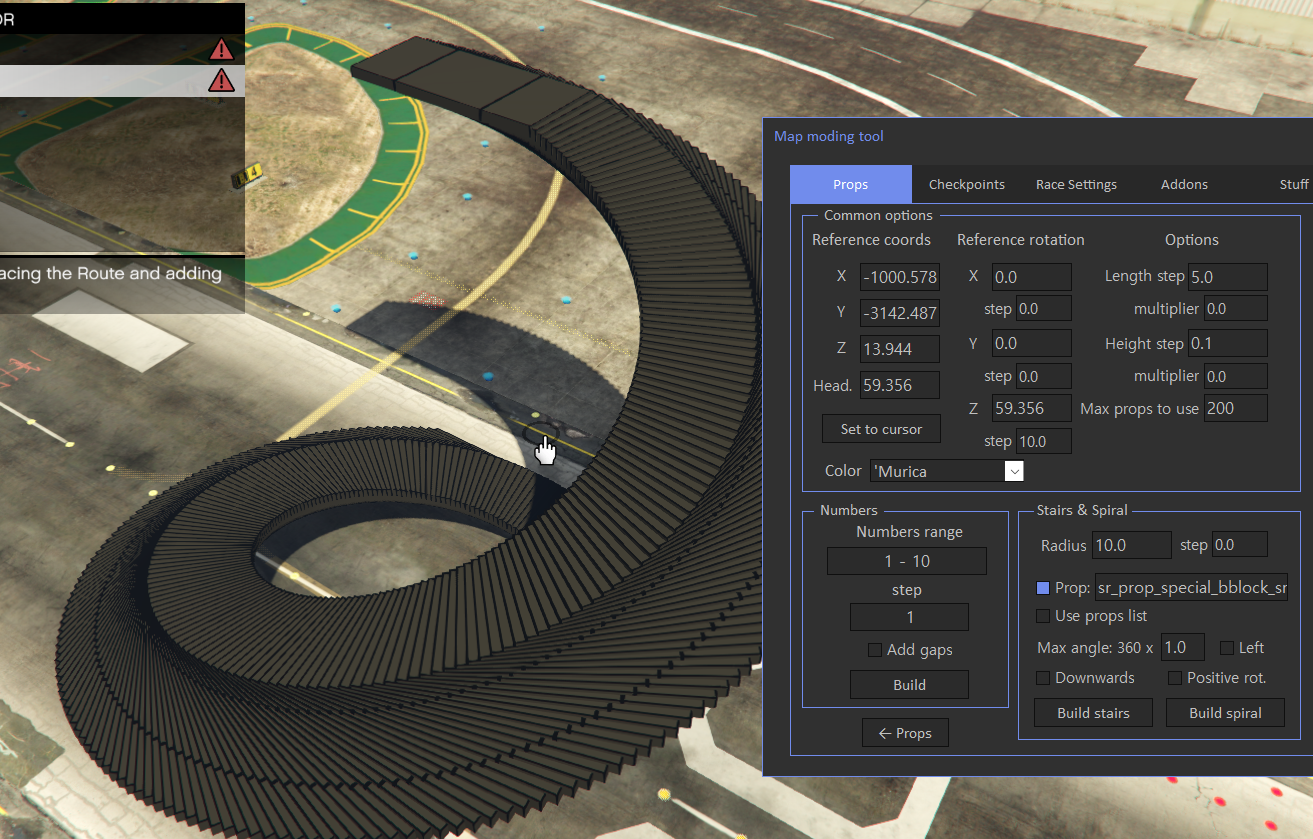Screen dimensions: 1313x839
Task: Click the rotation Z step field showing 10.0
Action: (1044, 441)
